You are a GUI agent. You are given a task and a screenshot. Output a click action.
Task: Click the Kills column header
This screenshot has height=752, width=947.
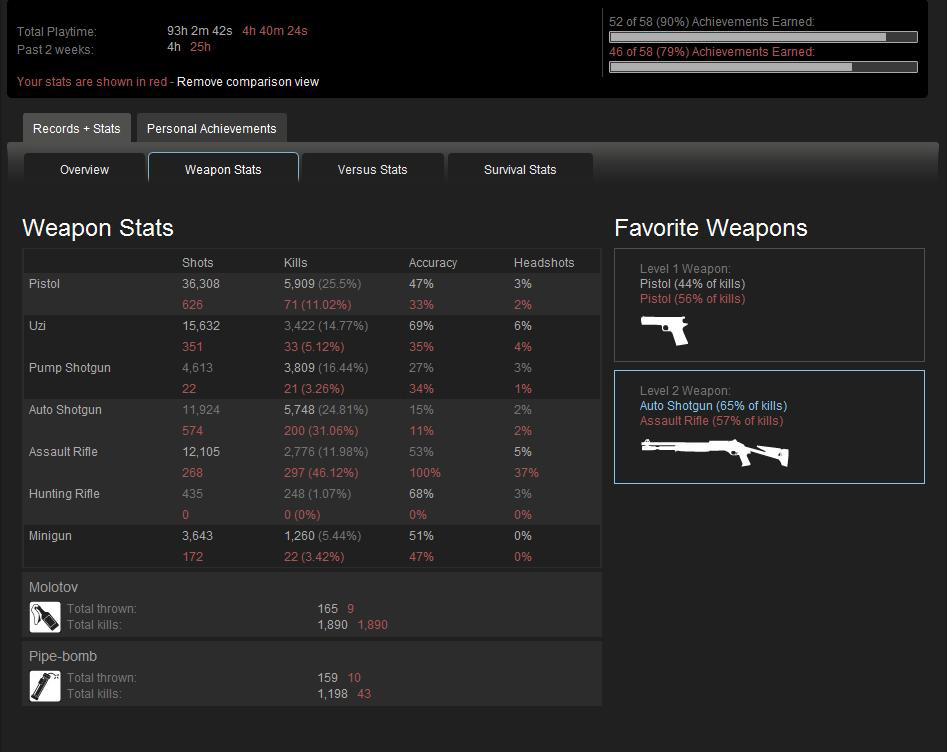295,262
